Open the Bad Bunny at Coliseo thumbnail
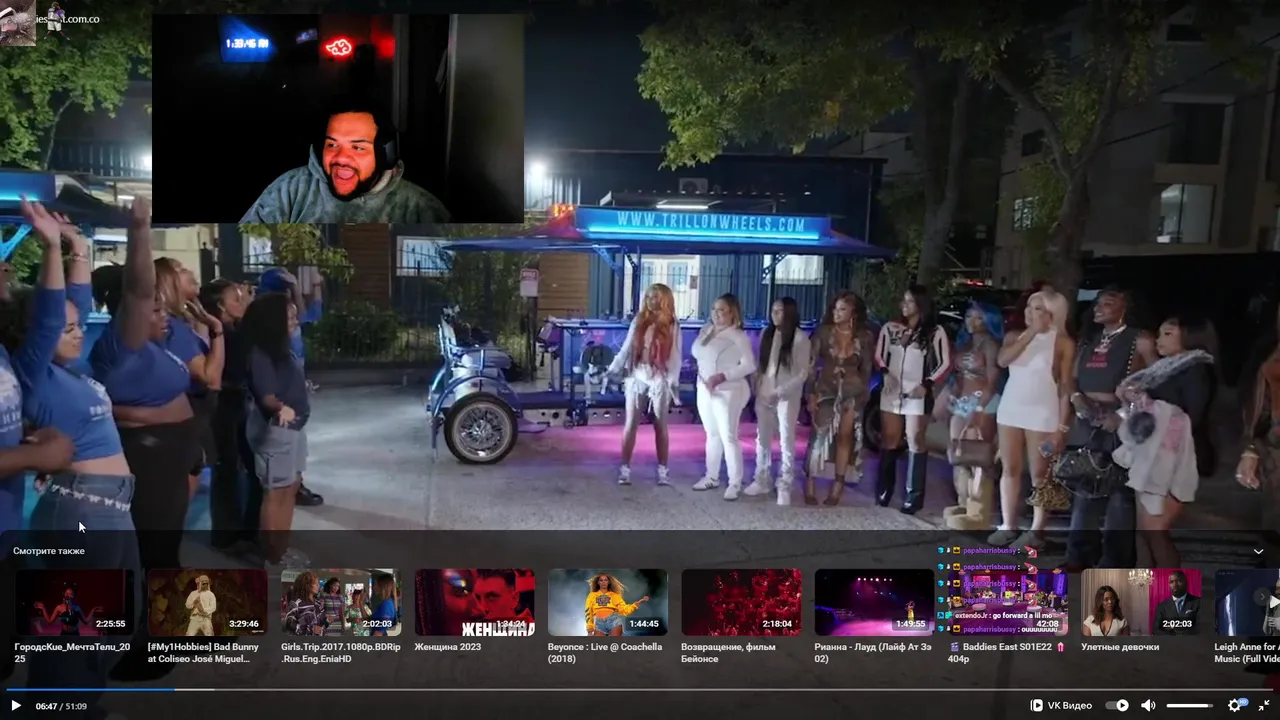 coord(207,602)
